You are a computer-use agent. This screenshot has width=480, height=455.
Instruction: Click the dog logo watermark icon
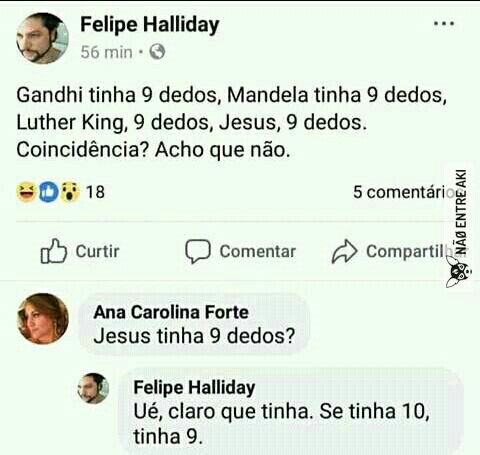[x=459, y=274]
